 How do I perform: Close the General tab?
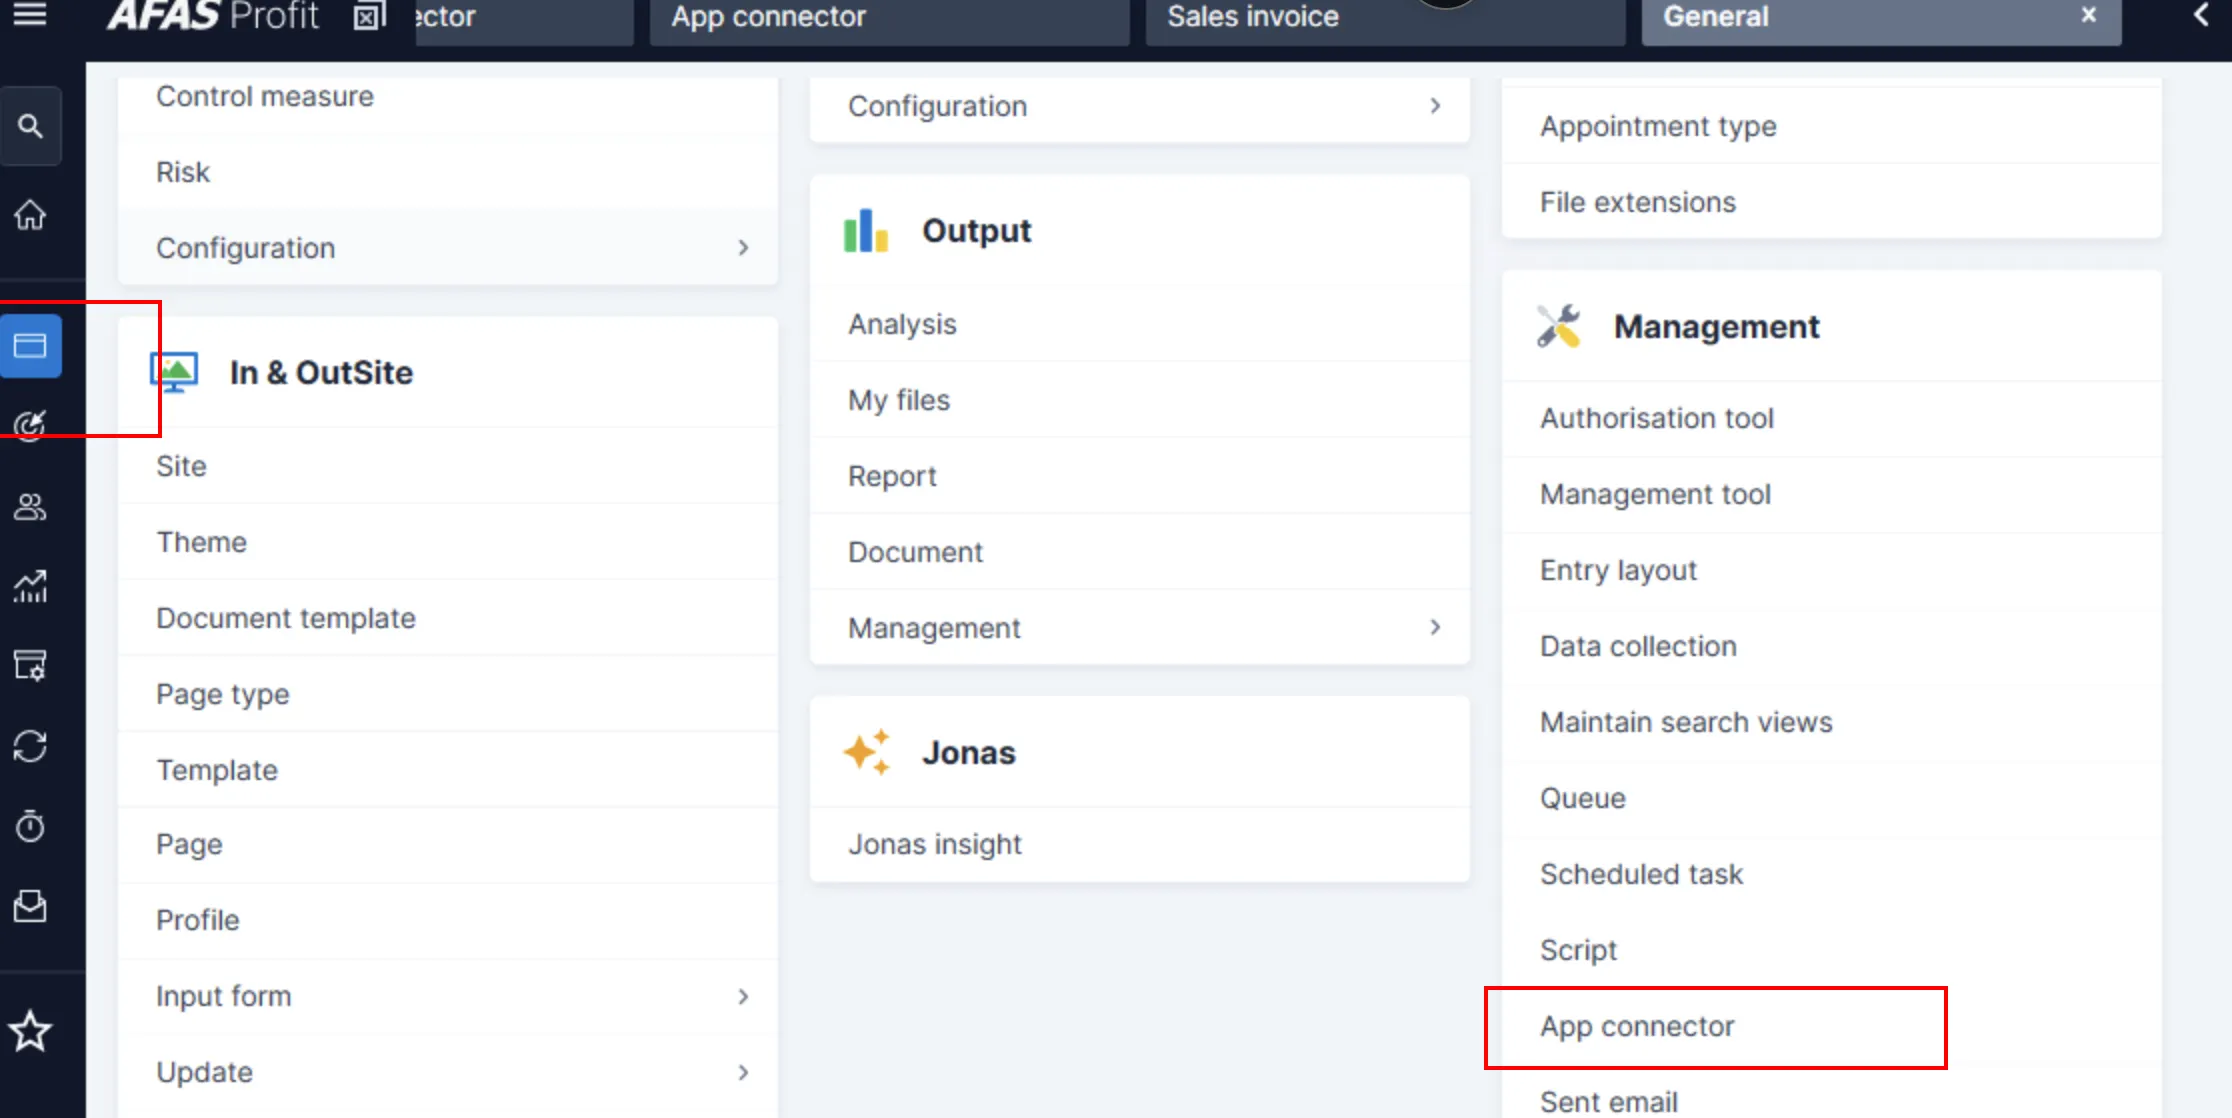pyautogui.click(x=2089, y=15)
